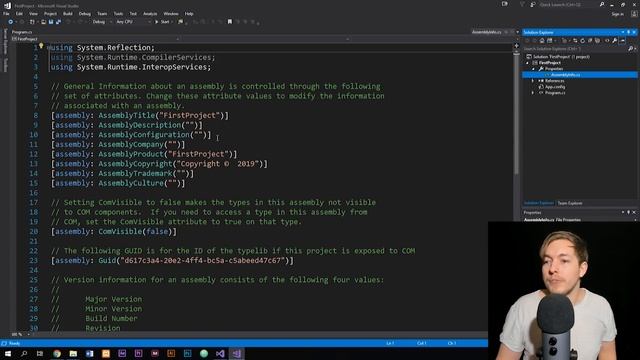Open the Any CPU platform dropdown
The width and height of the screenshot is (640, 360).
coord(133,22)
